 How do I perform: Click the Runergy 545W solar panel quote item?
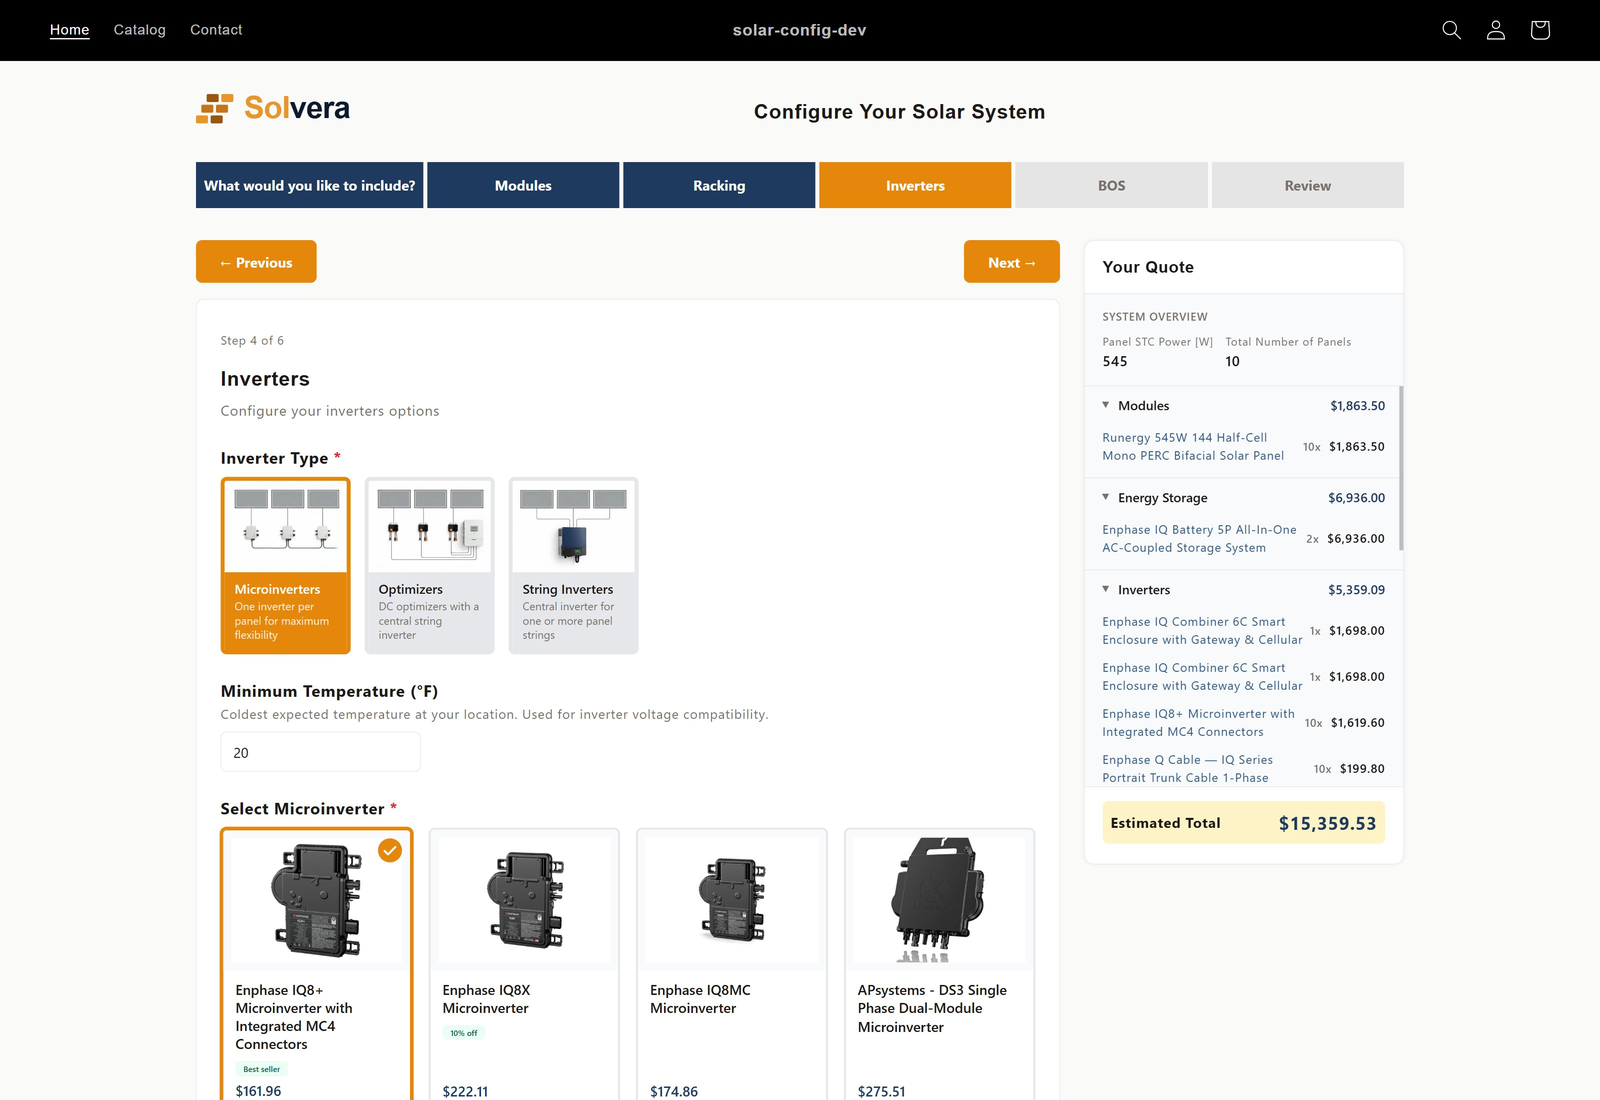1193,446
